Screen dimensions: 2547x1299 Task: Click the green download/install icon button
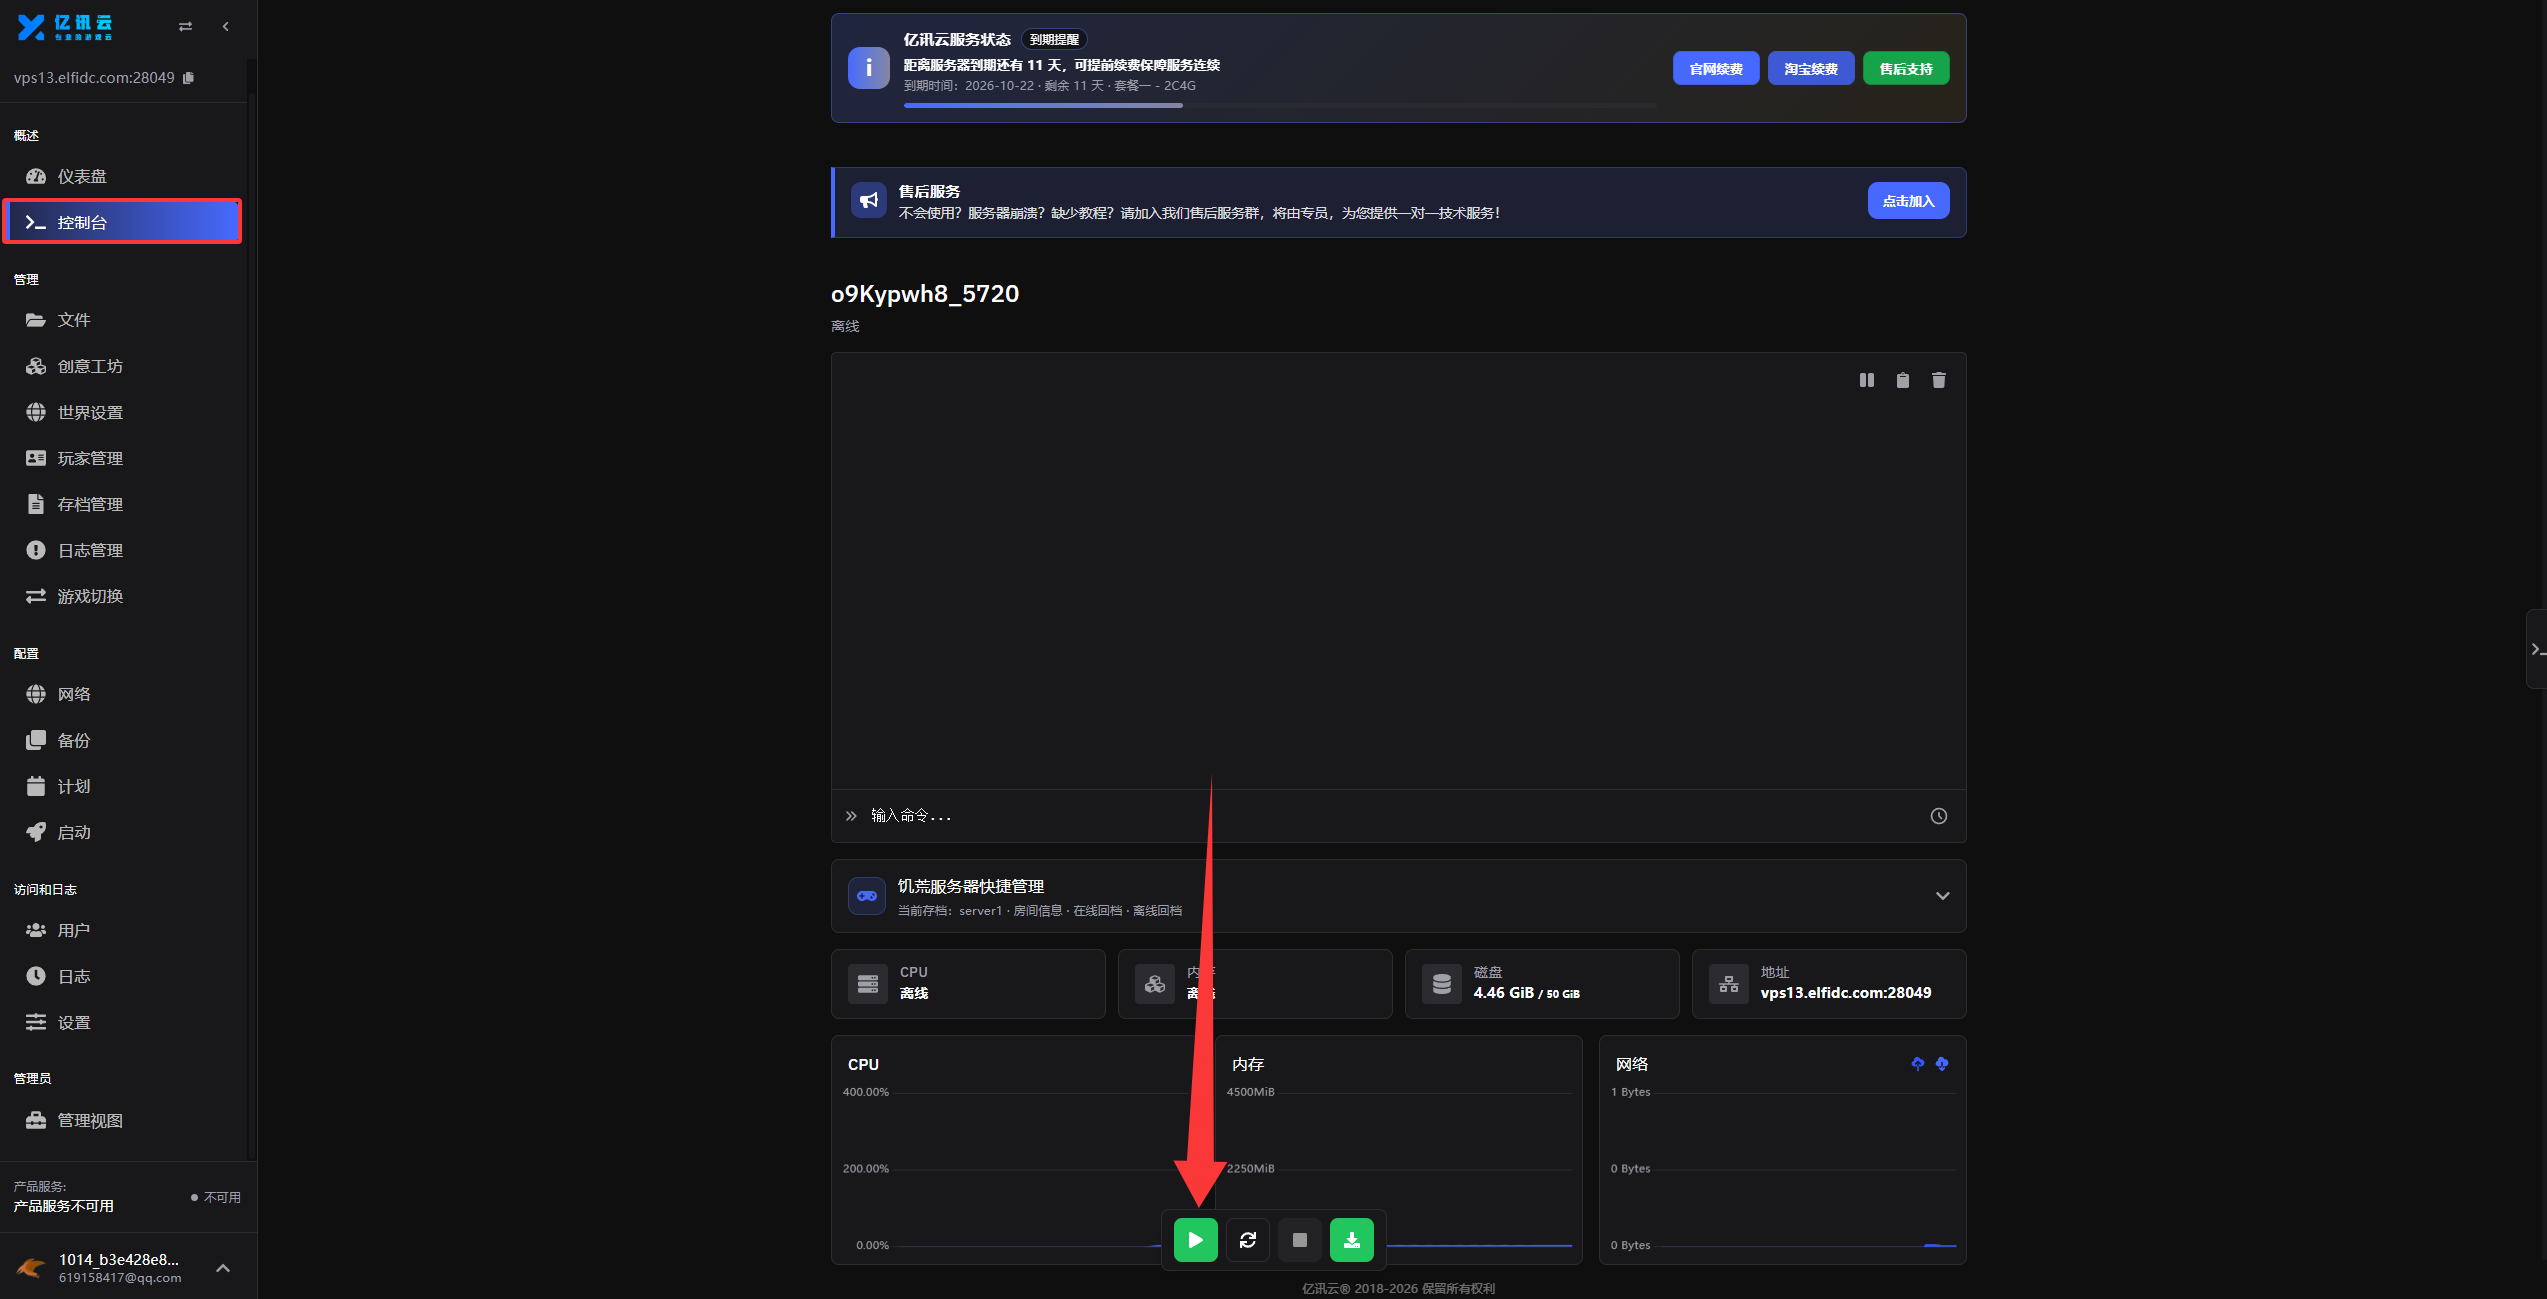(x=1351, y=1240)
